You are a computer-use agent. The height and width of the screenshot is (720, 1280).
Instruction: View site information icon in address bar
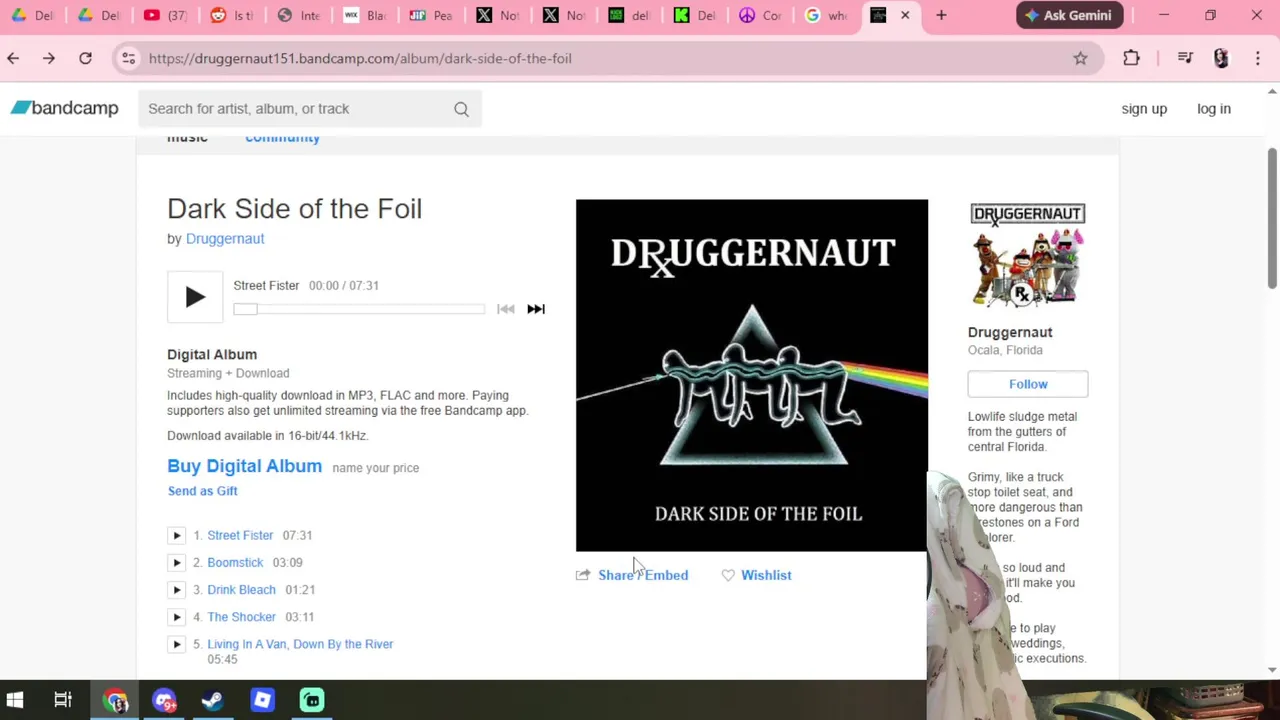point(128,58)
